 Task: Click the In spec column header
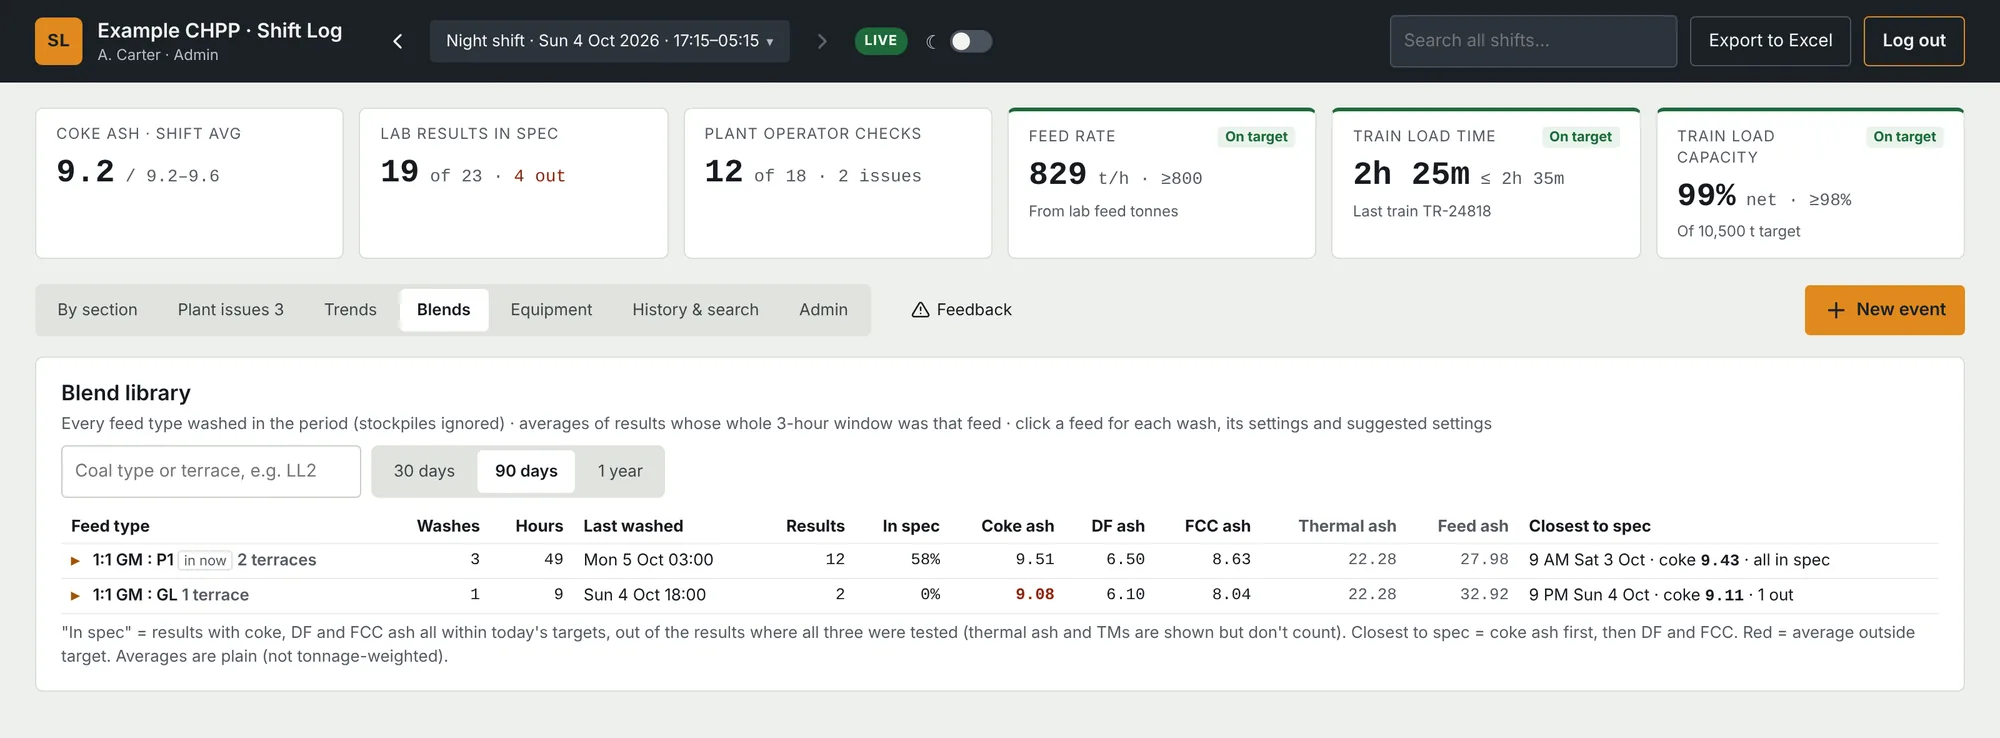[911, 526]
